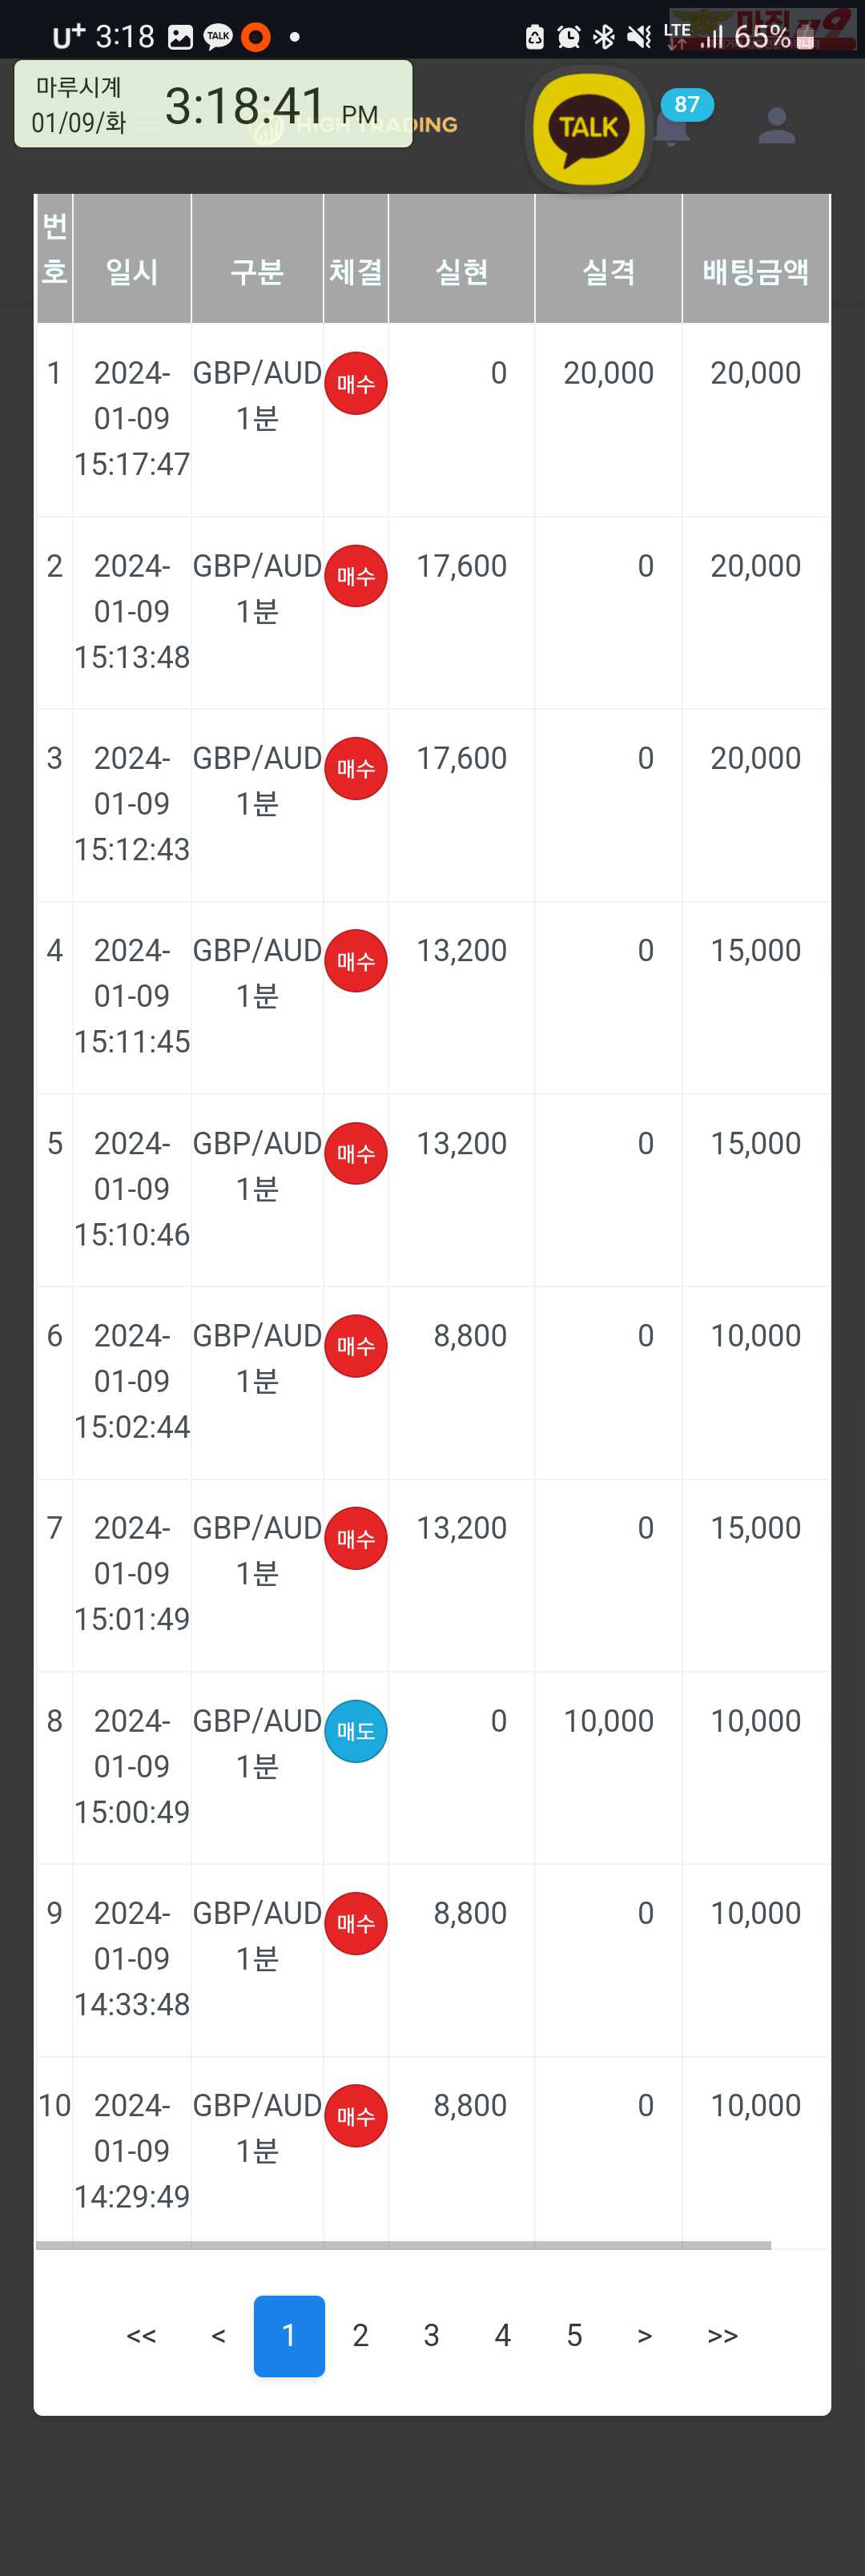Tap the red 매수 badge in row 4
Screen dimensions: 865x2576
(x=356, y=961)
